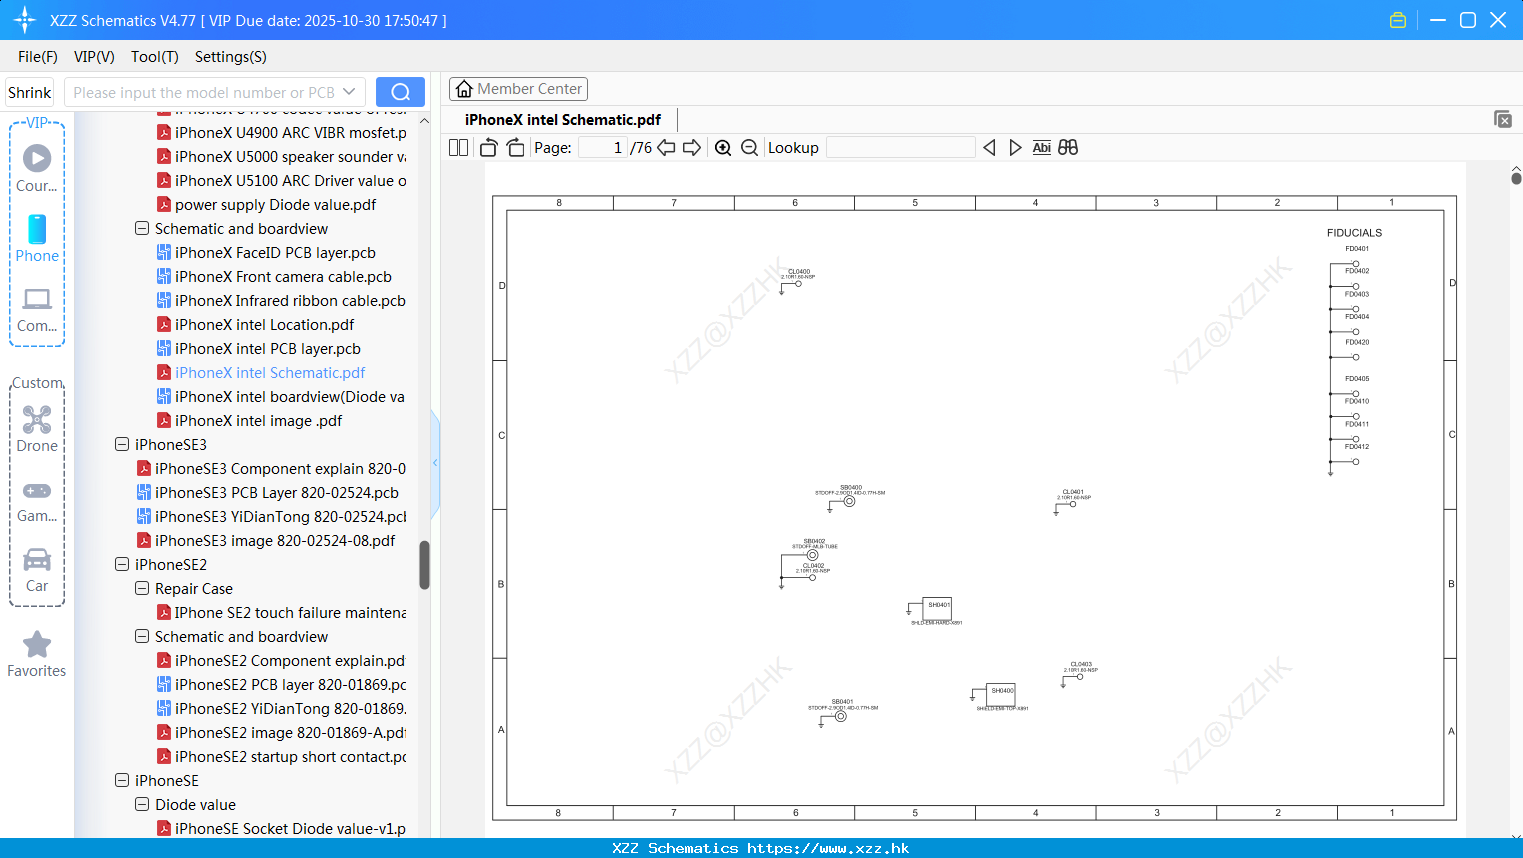Select the Drone category icon
Viewport: 1523px width, 858px height.
click(x=37, y=429)
